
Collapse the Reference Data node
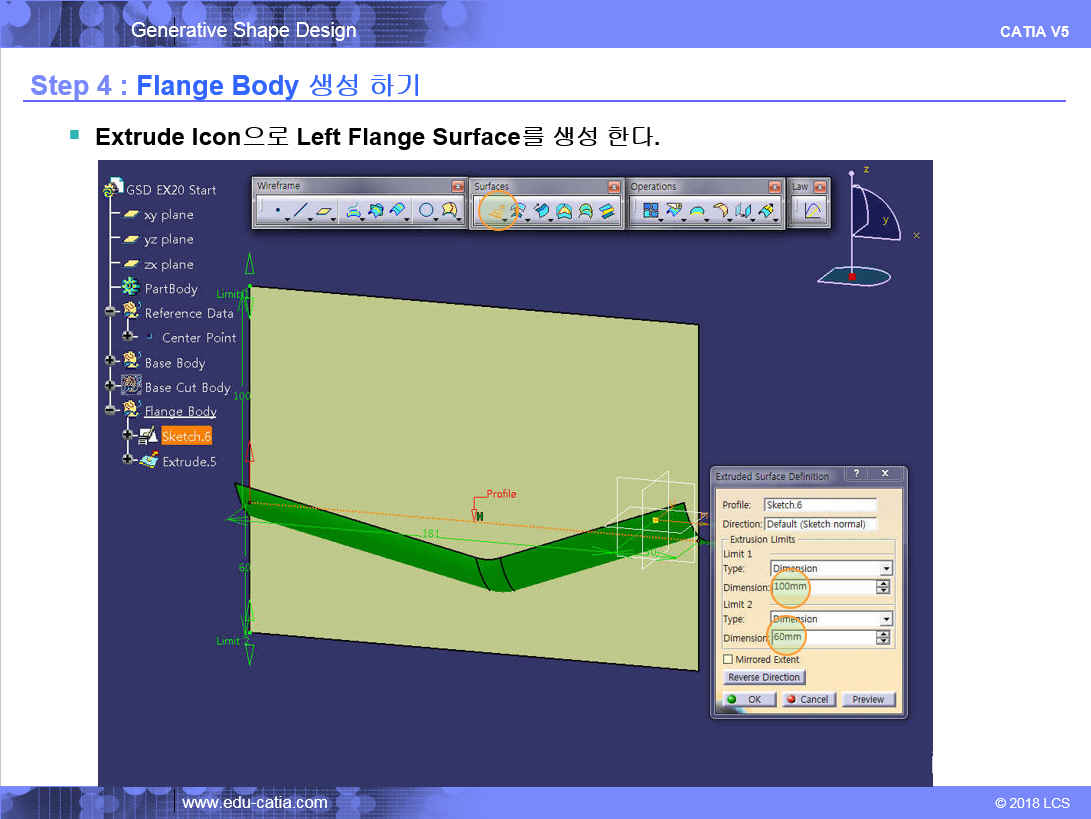pos(110,313)
